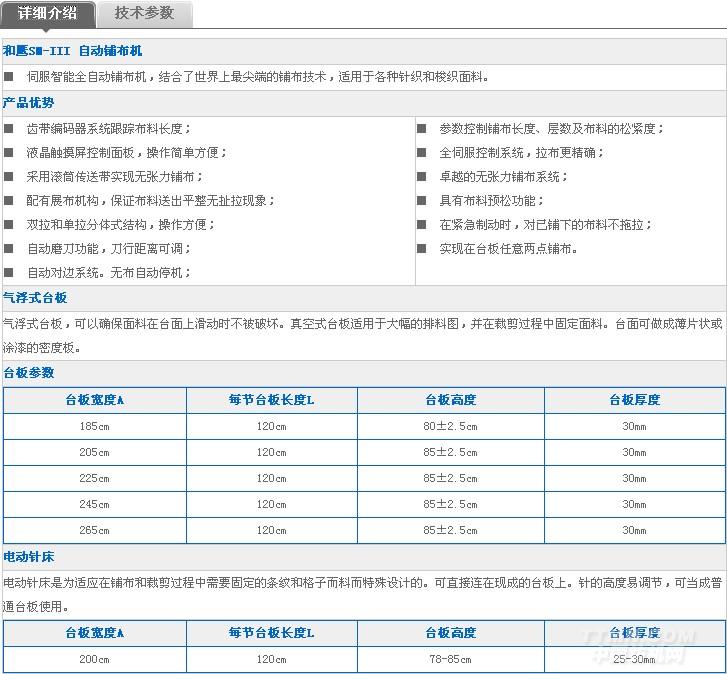The height and width of the screenshot is (674, 727).
Task: Switch to the 技术参数 tab
Action: (x=144, y=13)
